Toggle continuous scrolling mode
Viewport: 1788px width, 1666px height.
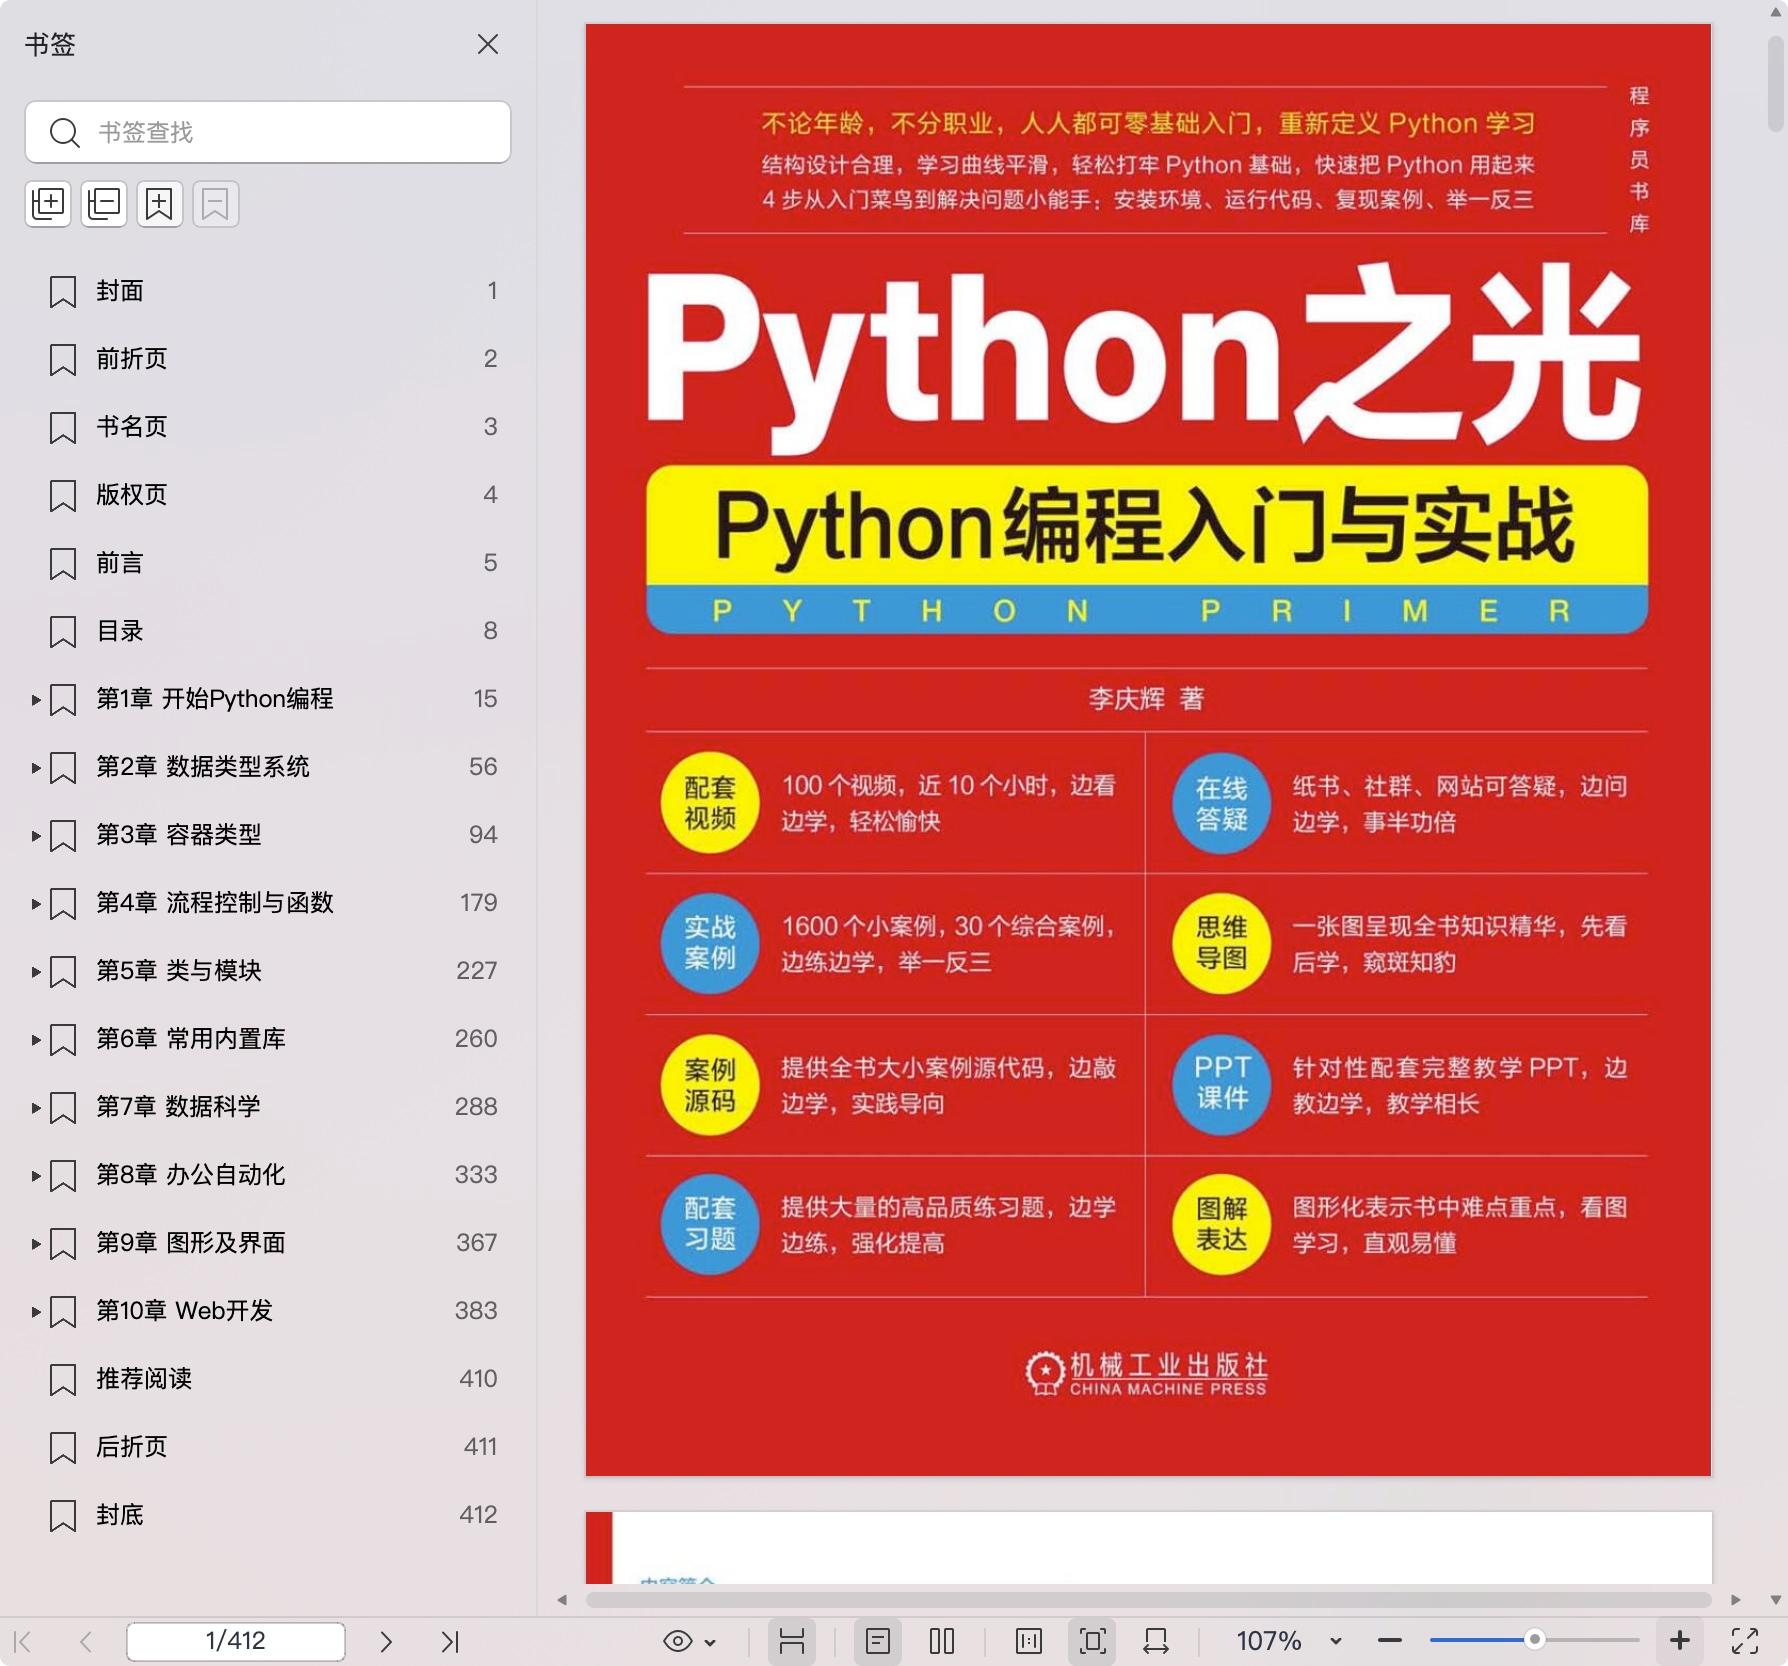[792, 1641]
